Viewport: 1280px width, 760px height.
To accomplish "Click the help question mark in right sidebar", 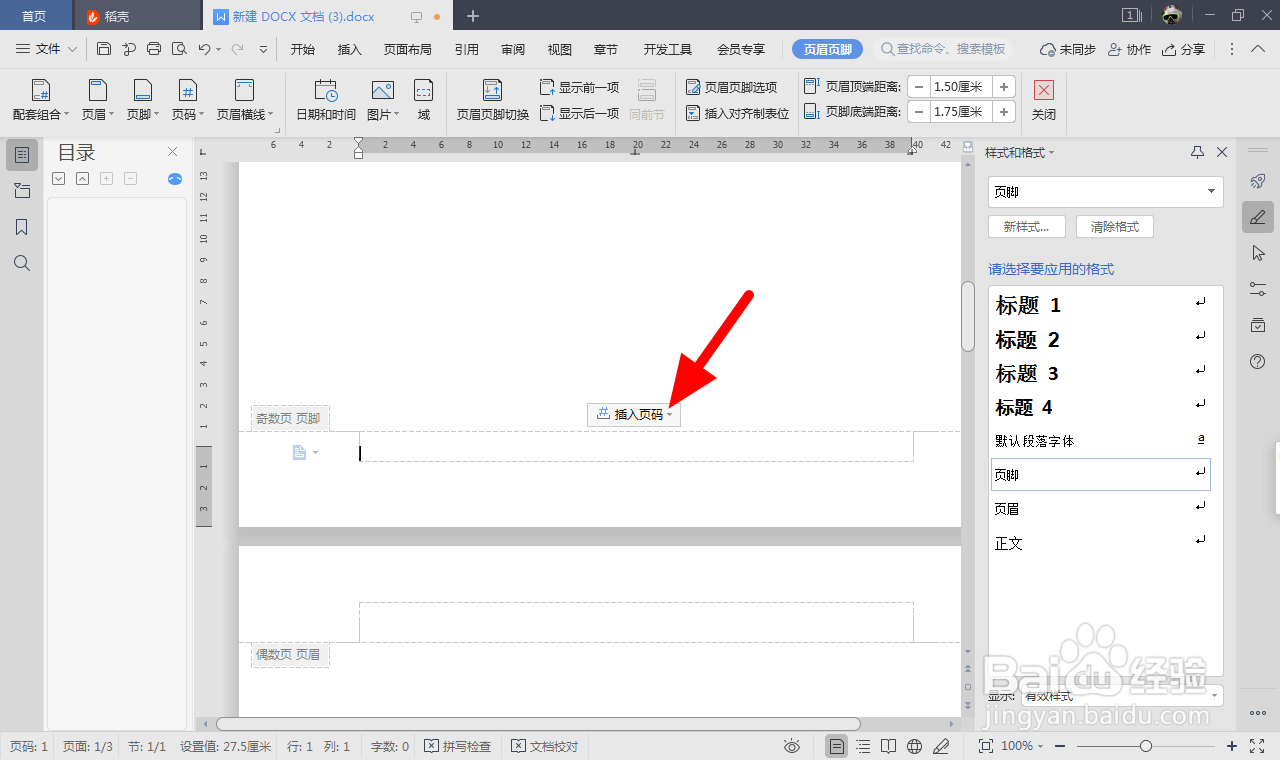I will (1258, 361).
